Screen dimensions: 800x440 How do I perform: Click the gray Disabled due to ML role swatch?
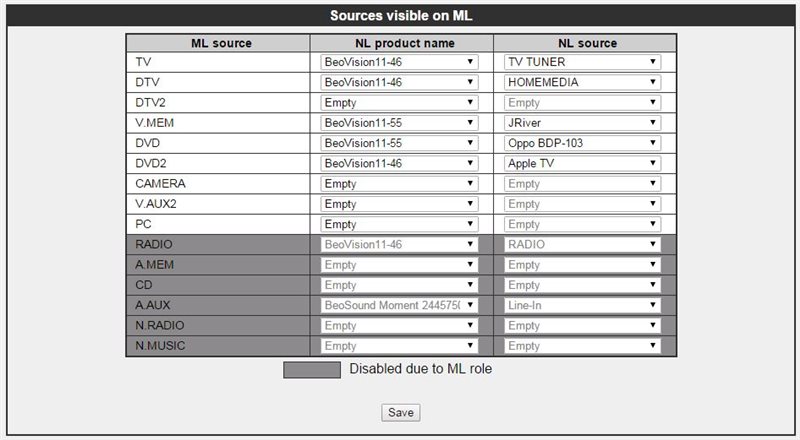(312, 369)
